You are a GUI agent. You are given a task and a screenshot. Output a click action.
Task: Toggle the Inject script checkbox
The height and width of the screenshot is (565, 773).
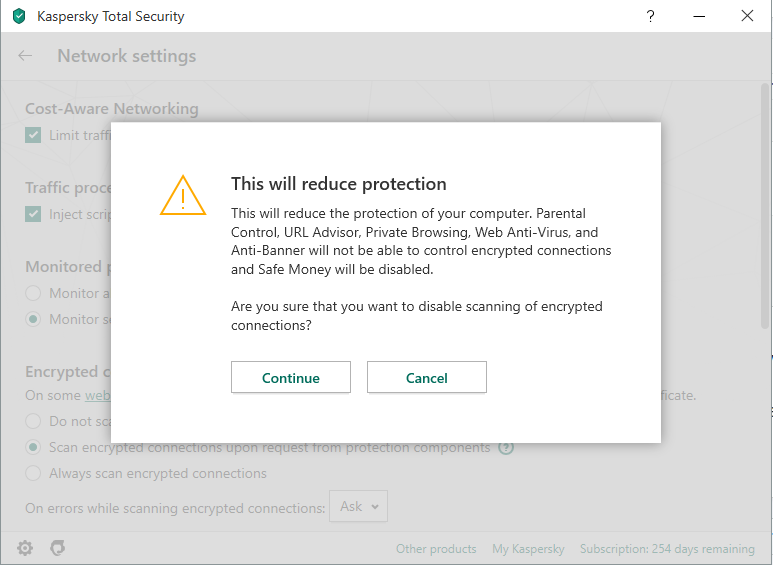tap(34, 214)
